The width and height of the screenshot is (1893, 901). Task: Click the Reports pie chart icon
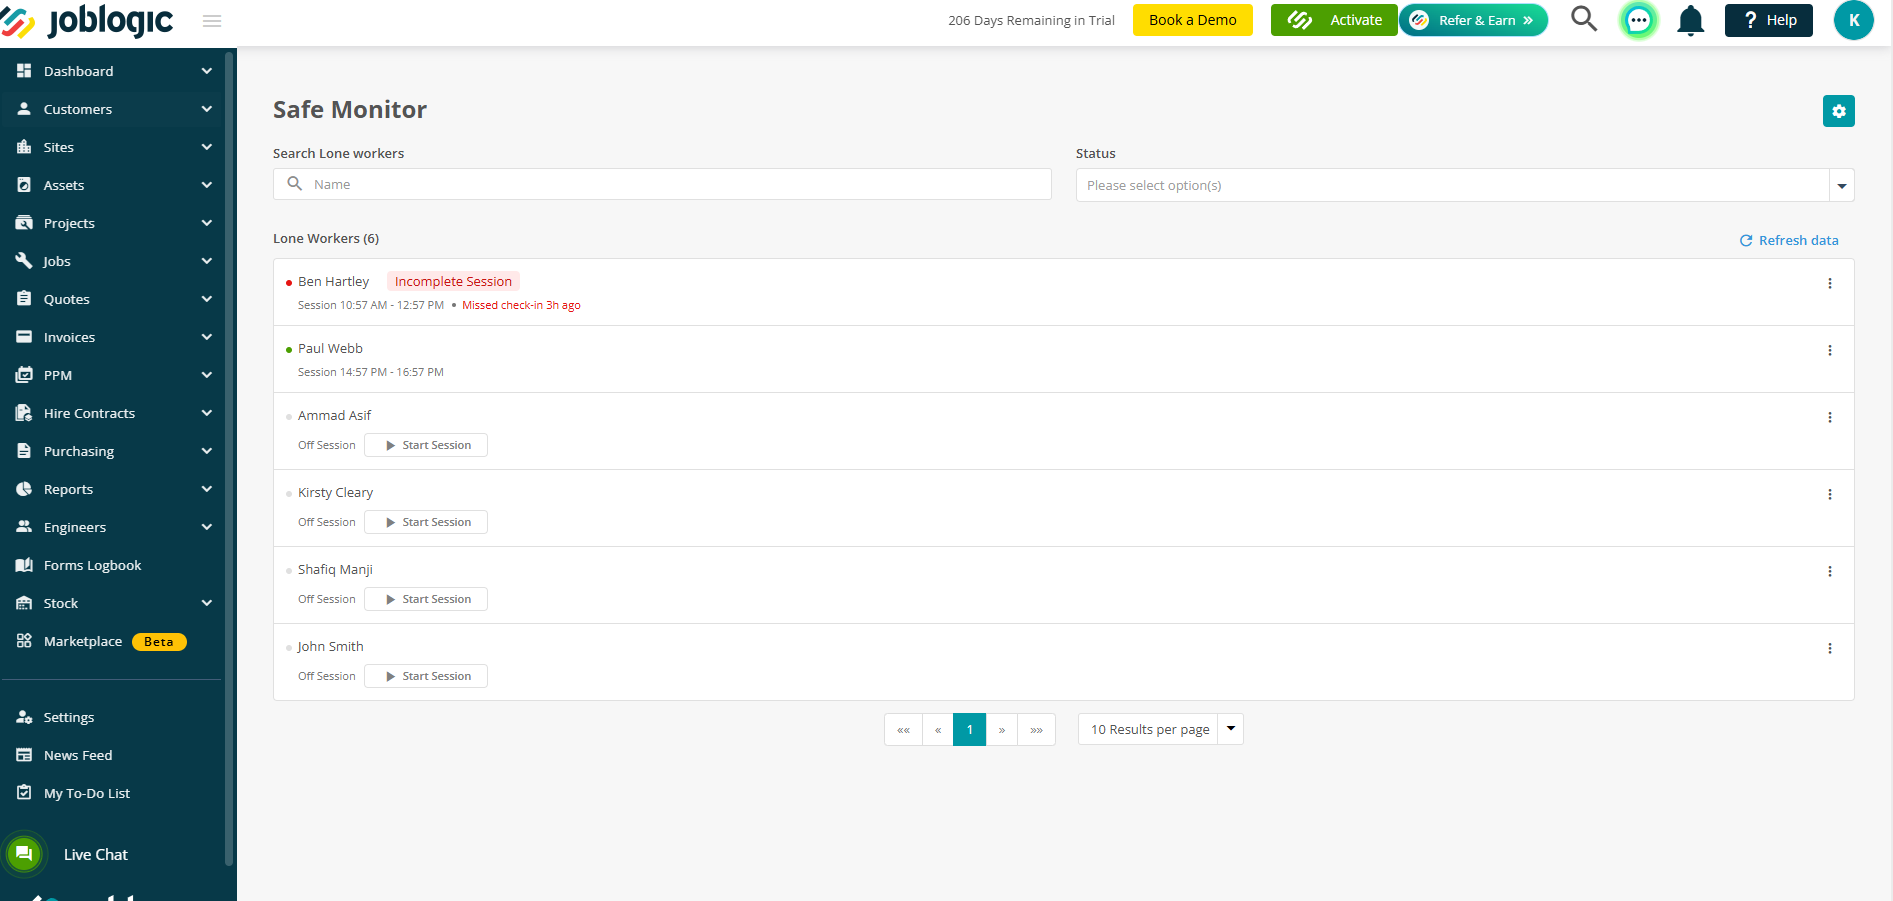click(x=24, y=489)
